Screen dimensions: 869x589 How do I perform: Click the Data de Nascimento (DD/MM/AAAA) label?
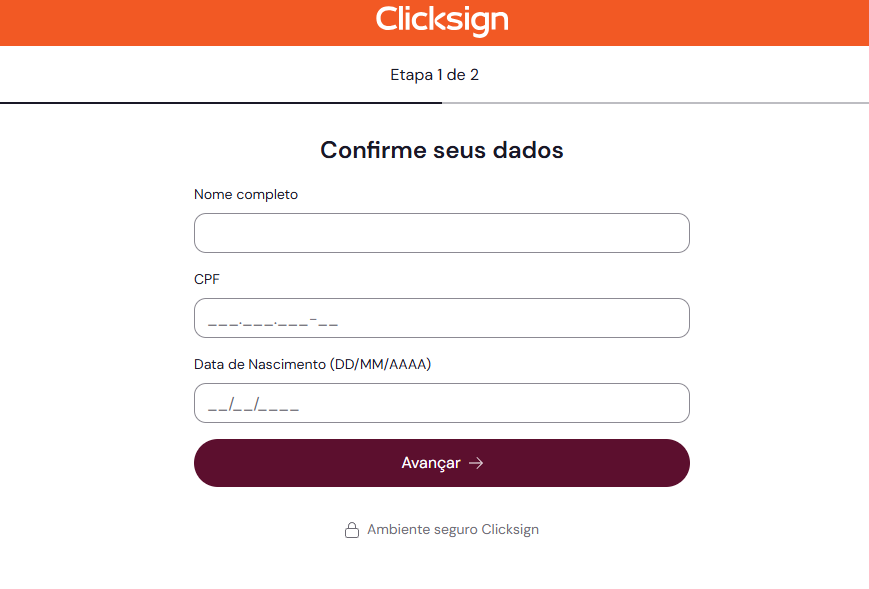coord(312,364)
